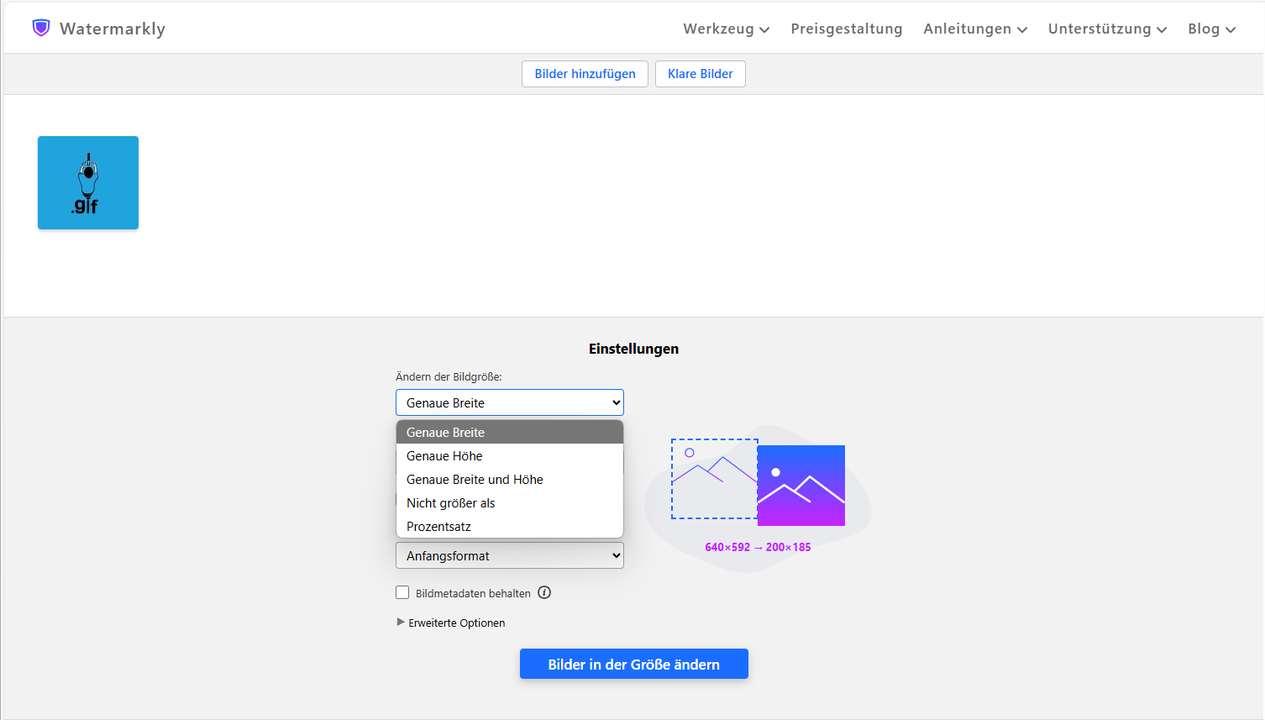This screenshot has height=720, width=1265.
Task: Toggle the Genaue Breite resize mode dropdown
Action: (509, 402)
